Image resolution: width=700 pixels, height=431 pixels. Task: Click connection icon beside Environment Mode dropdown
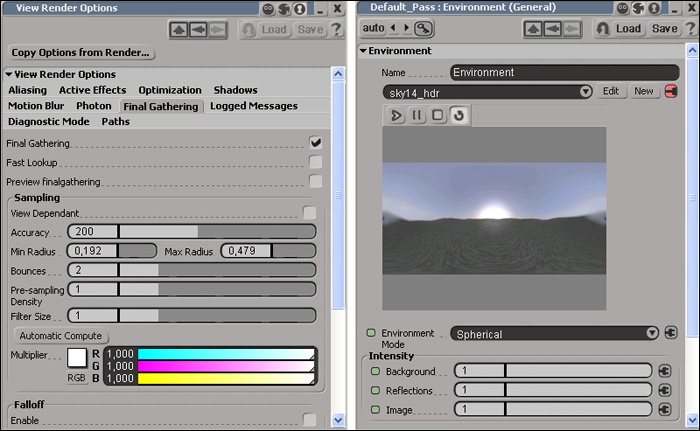click(x=671, y=333)
